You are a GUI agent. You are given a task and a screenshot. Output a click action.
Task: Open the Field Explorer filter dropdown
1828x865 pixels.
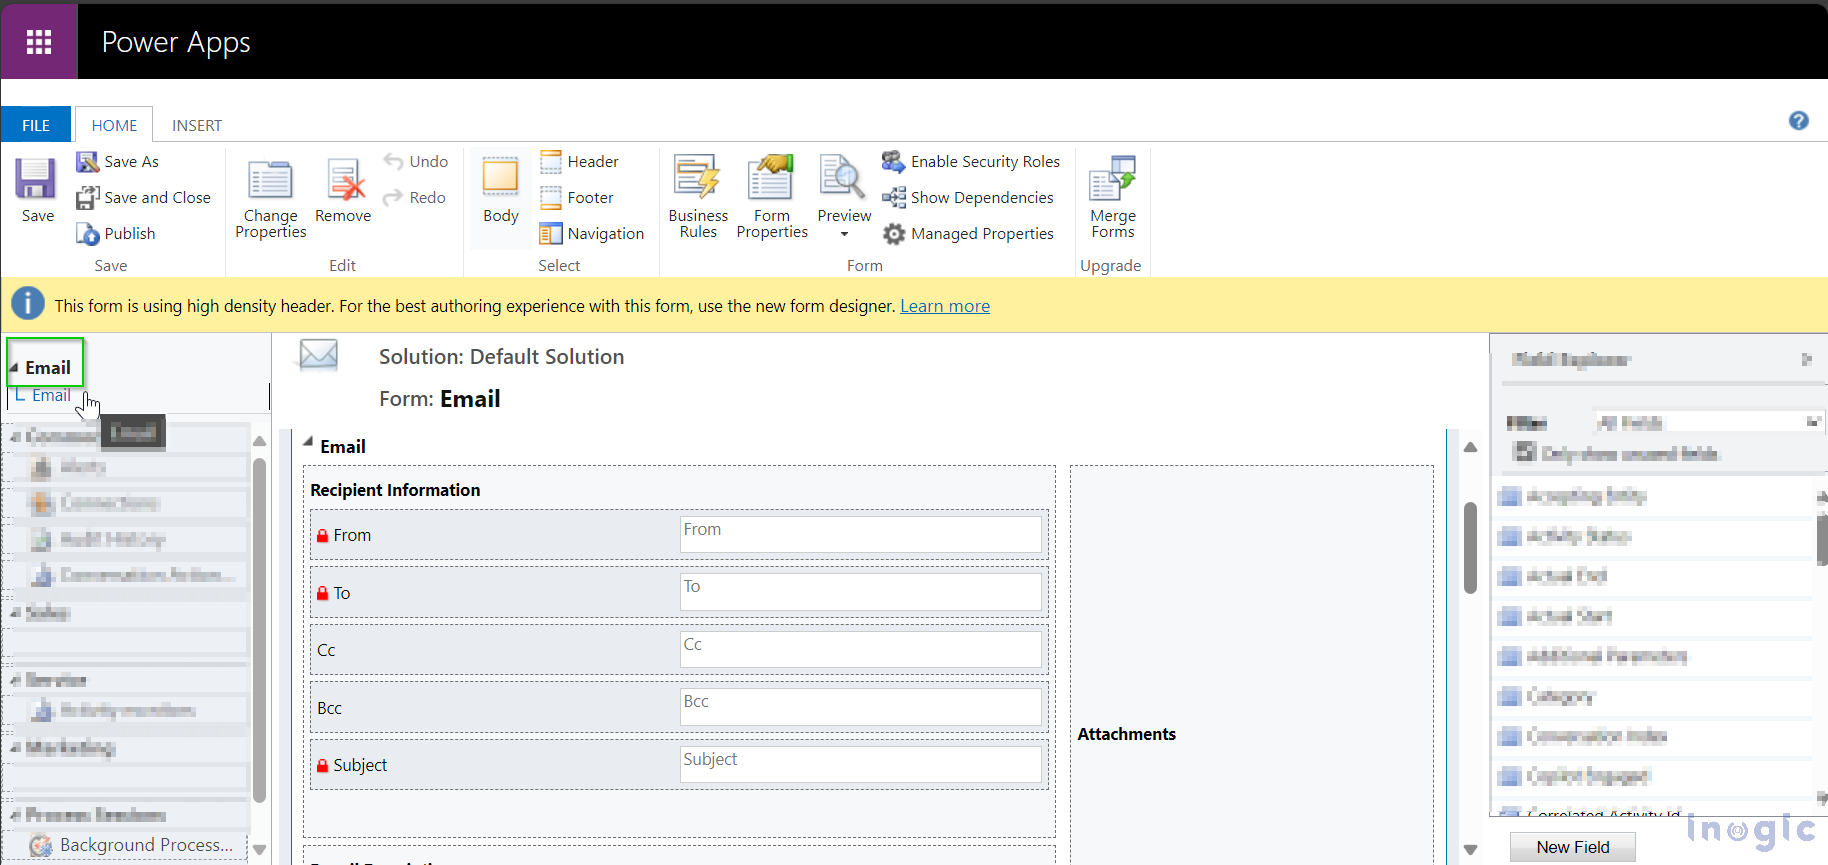[1812, 422]
